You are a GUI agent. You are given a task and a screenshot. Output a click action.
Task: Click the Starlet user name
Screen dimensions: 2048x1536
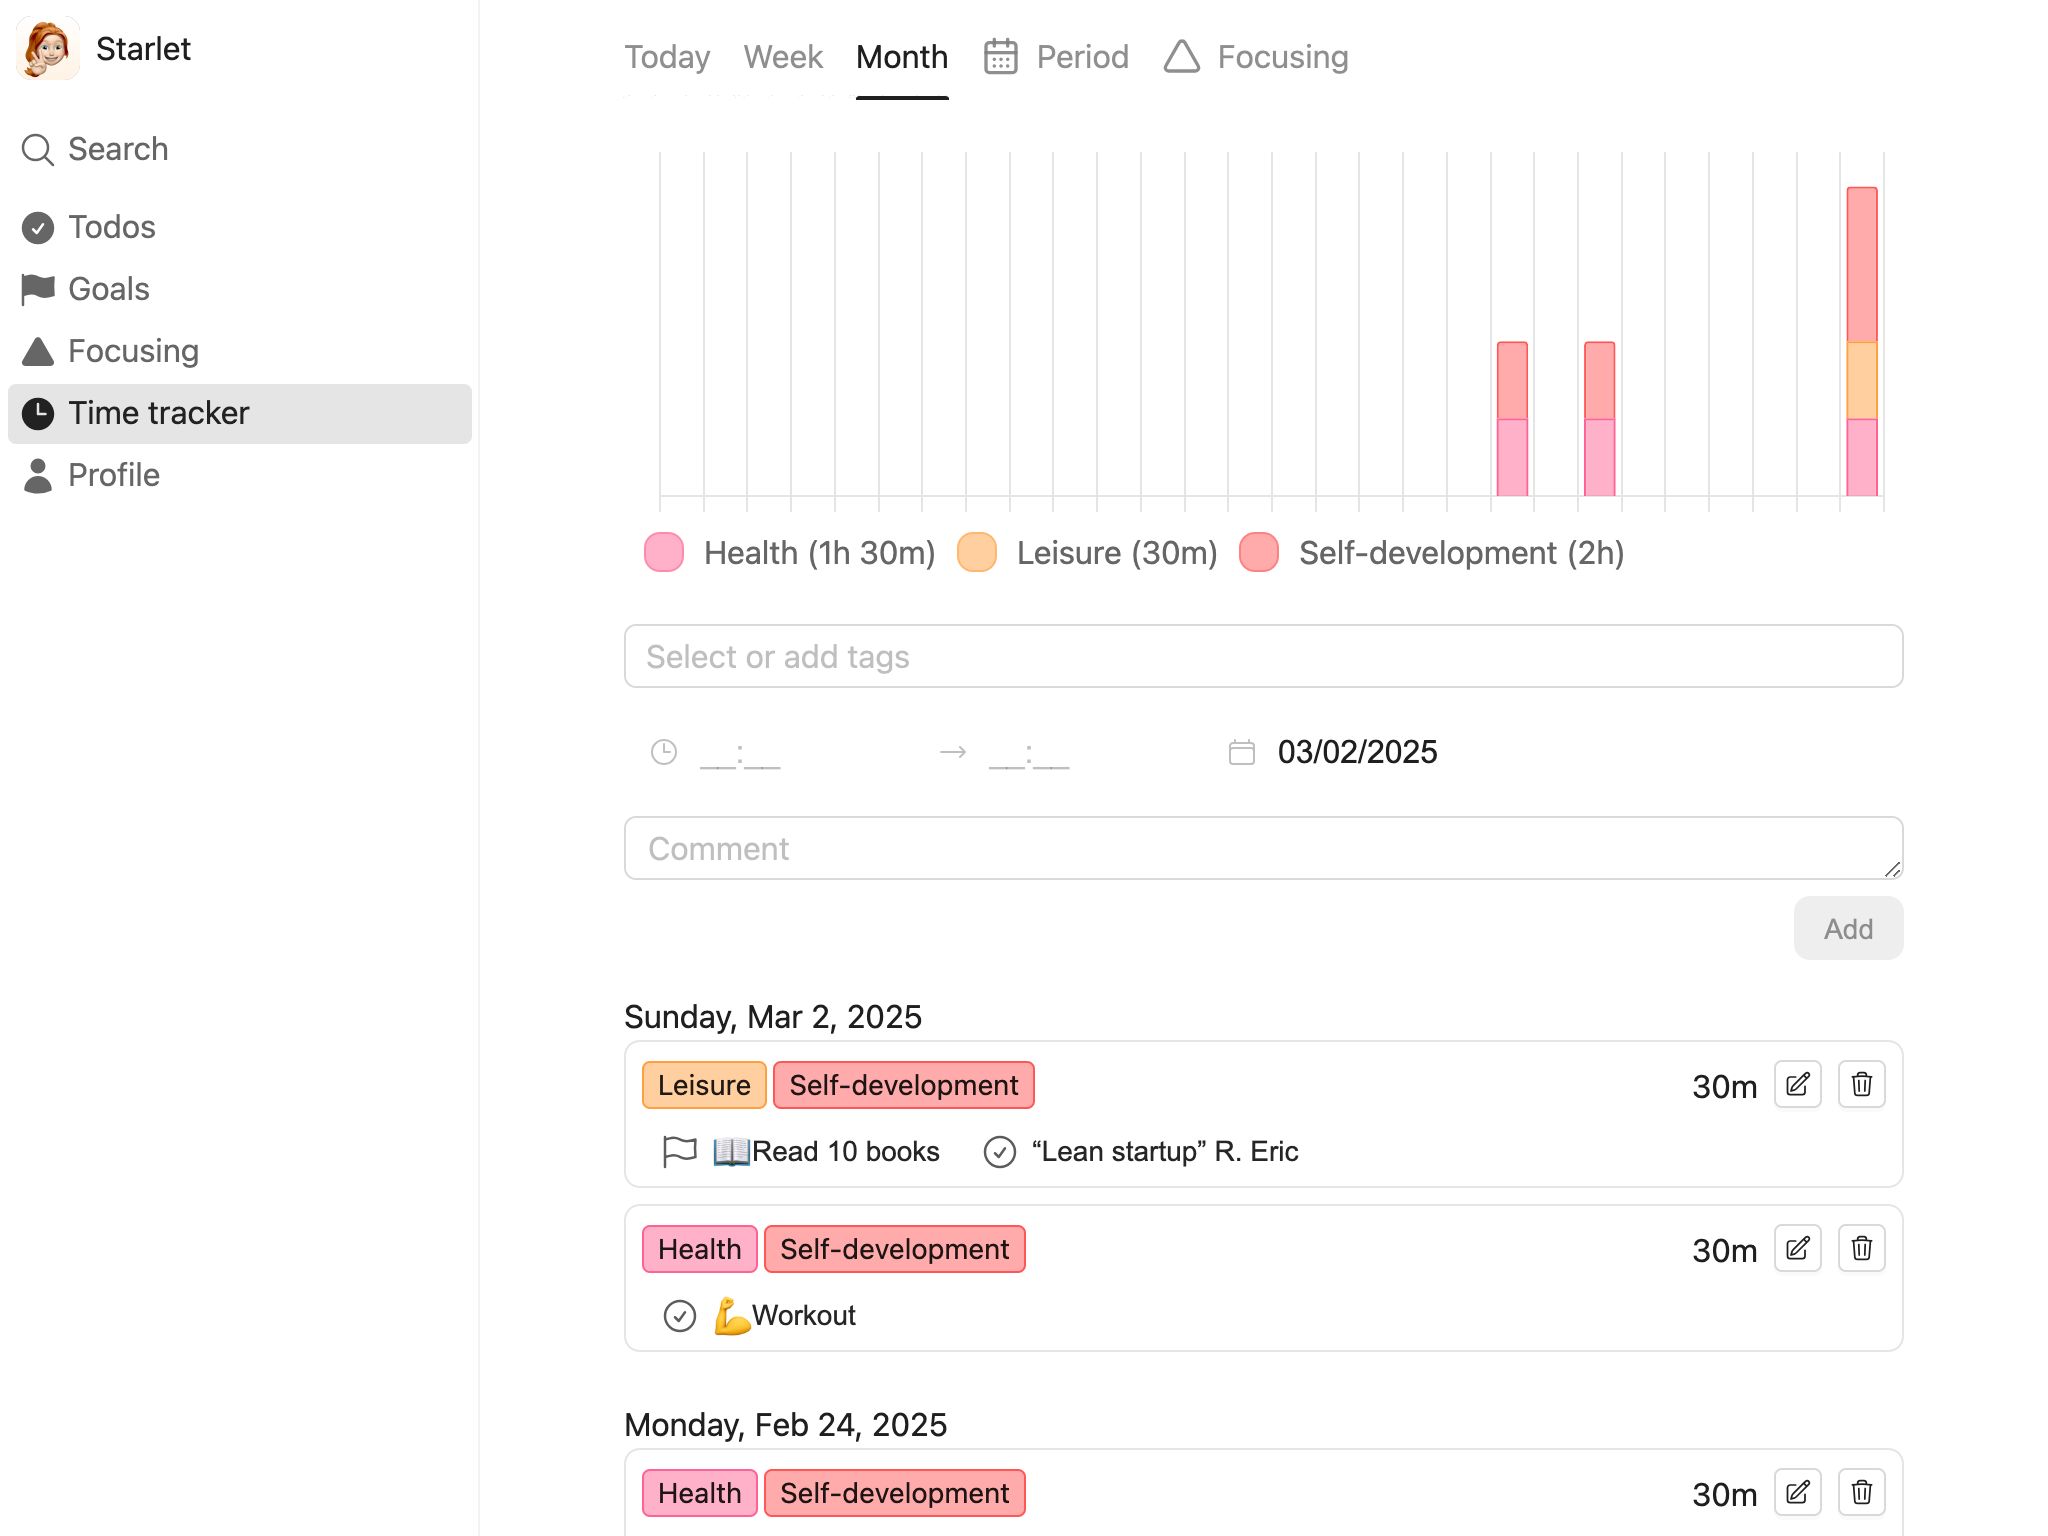[x=143, y=49]
